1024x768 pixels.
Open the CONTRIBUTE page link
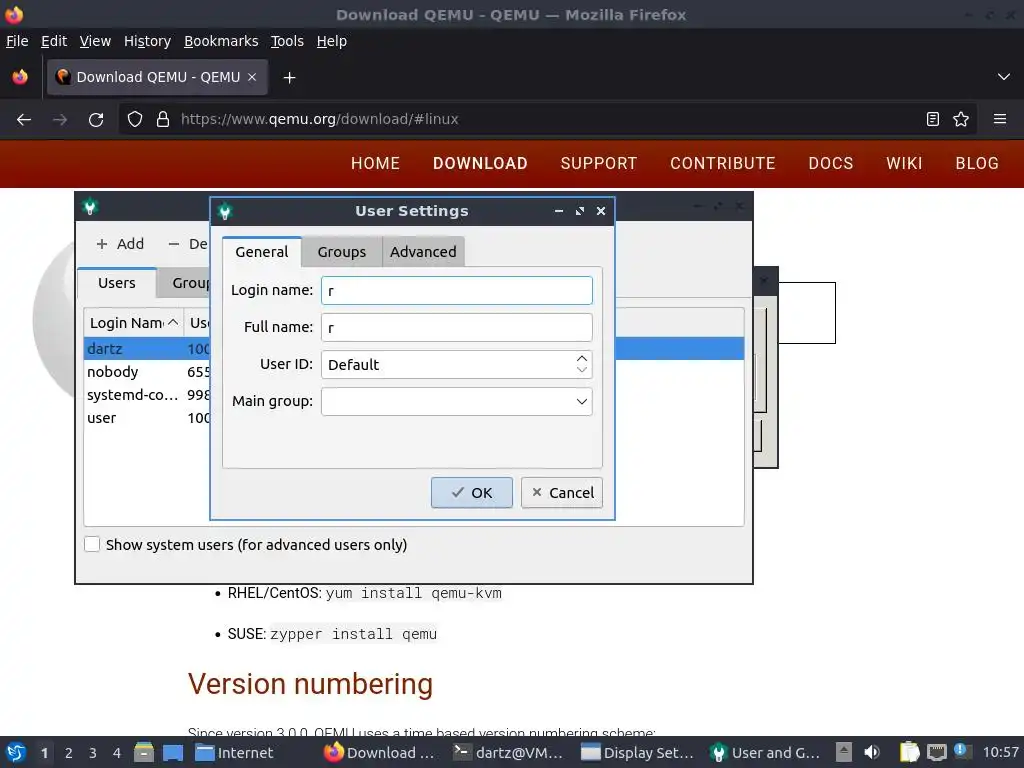[x=723, y=163]
